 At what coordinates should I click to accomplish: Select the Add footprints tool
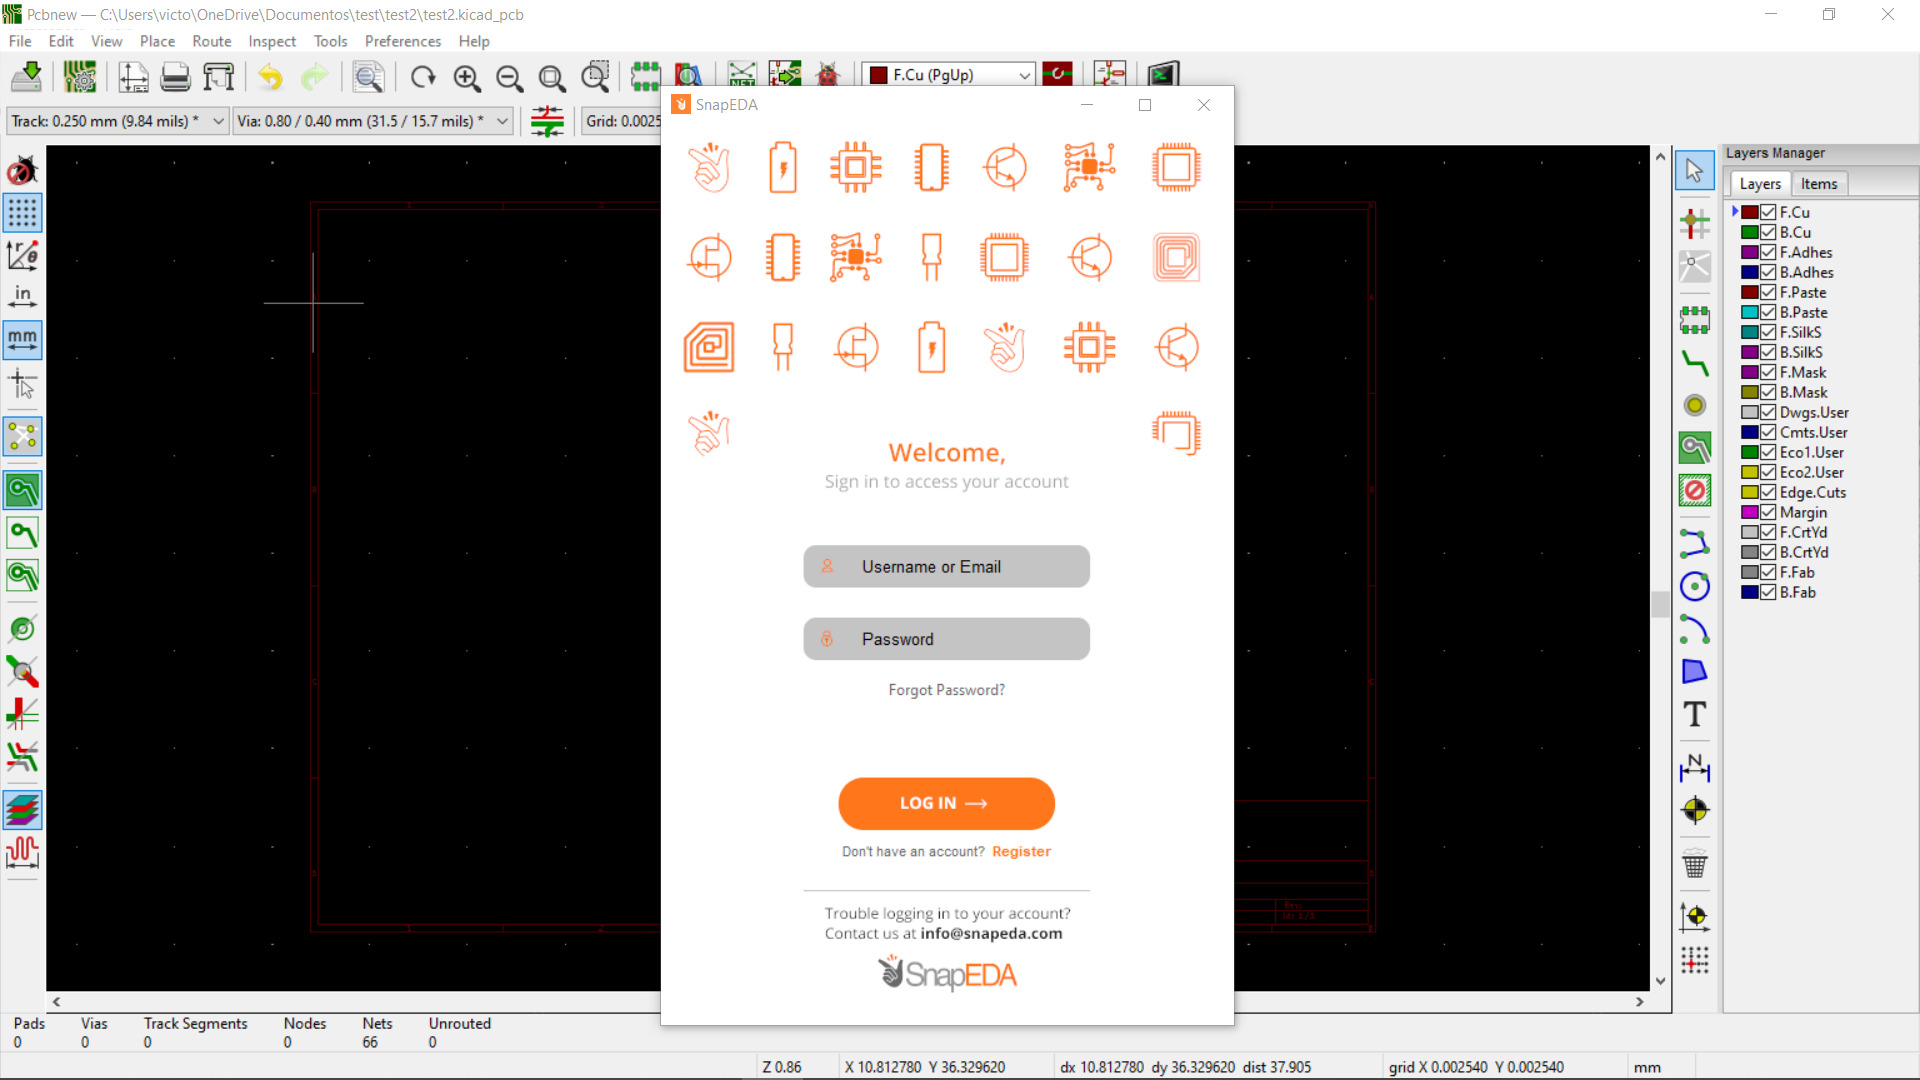point(1695,320)
